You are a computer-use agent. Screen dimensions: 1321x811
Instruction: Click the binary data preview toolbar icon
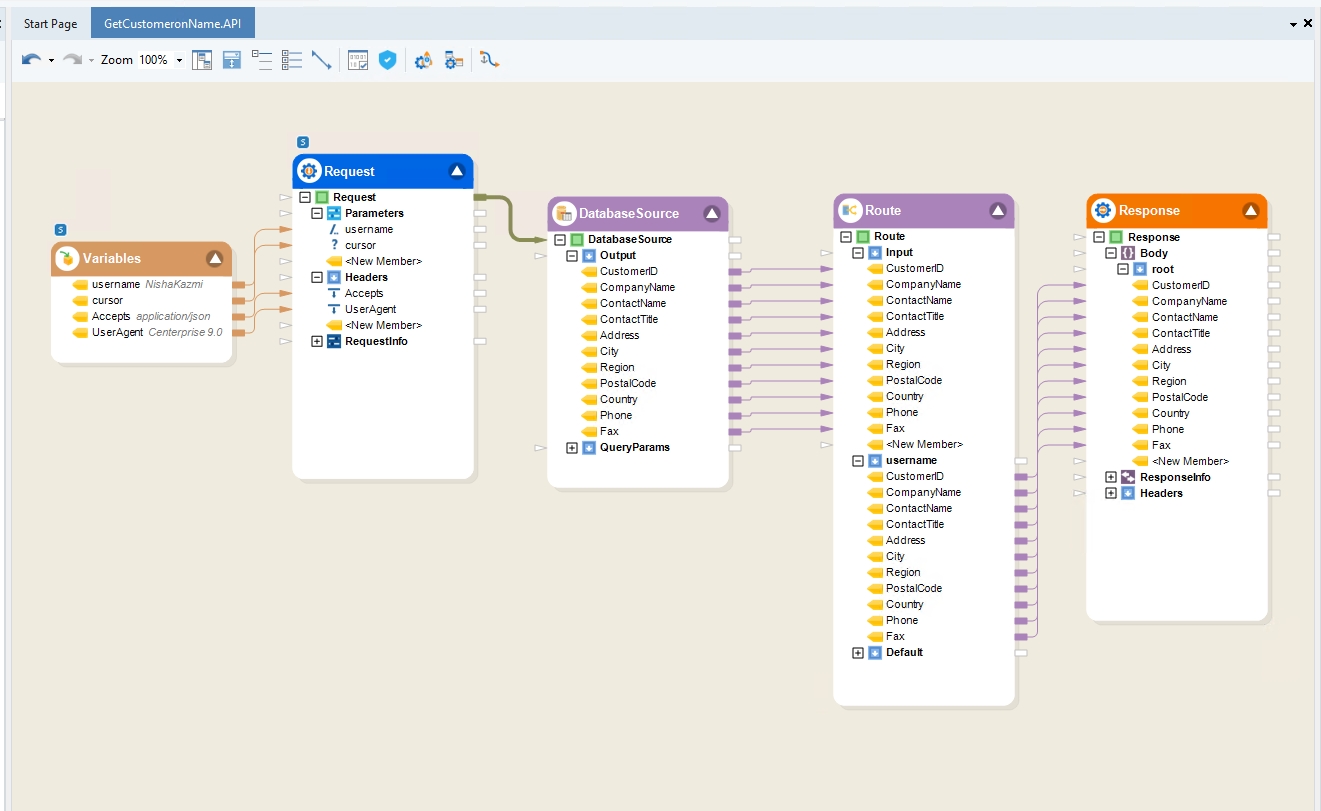point(358,60)
